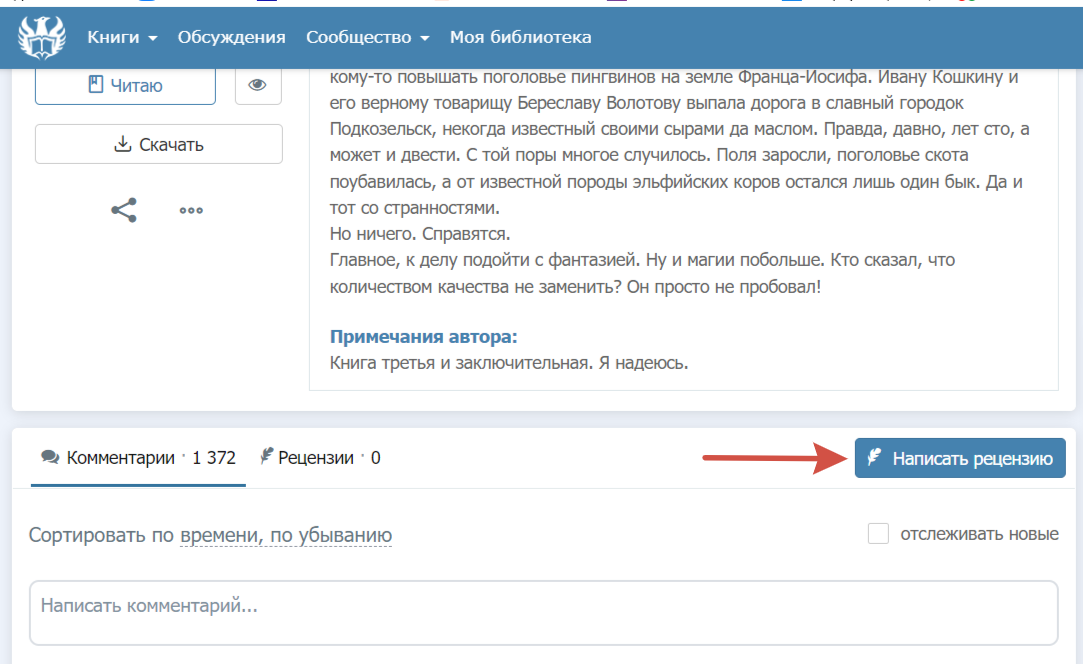Toggle the eye visibility button

click(x=258, y=85)
